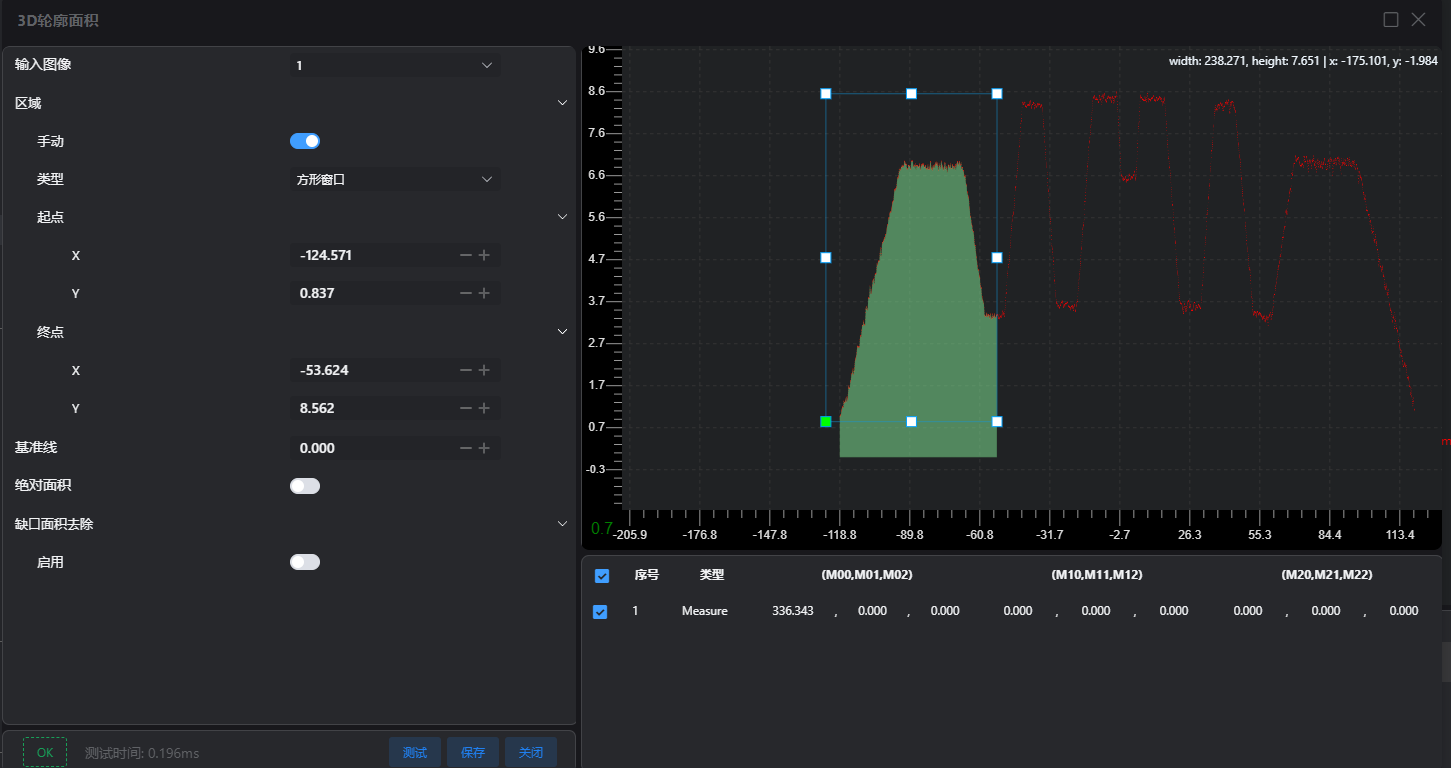Click the 关闭 button

pos(531,752)
